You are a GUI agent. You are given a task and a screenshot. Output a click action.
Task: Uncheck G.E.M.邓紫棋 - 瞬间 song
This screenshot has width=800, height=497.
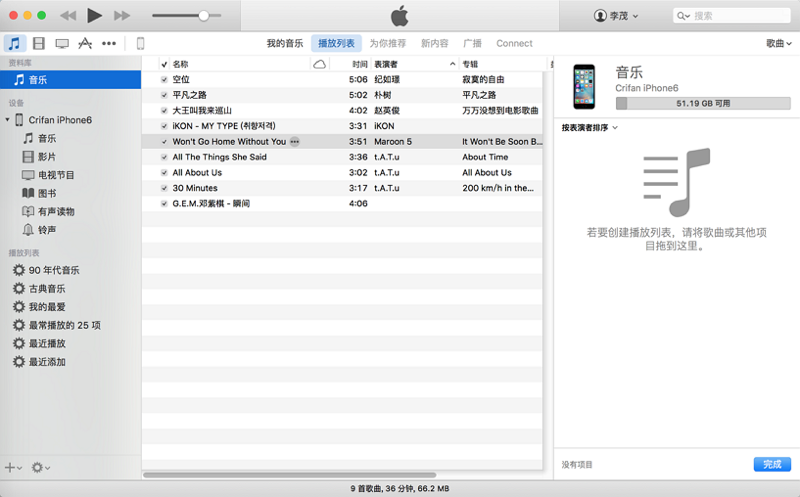[x=164, y=204]
